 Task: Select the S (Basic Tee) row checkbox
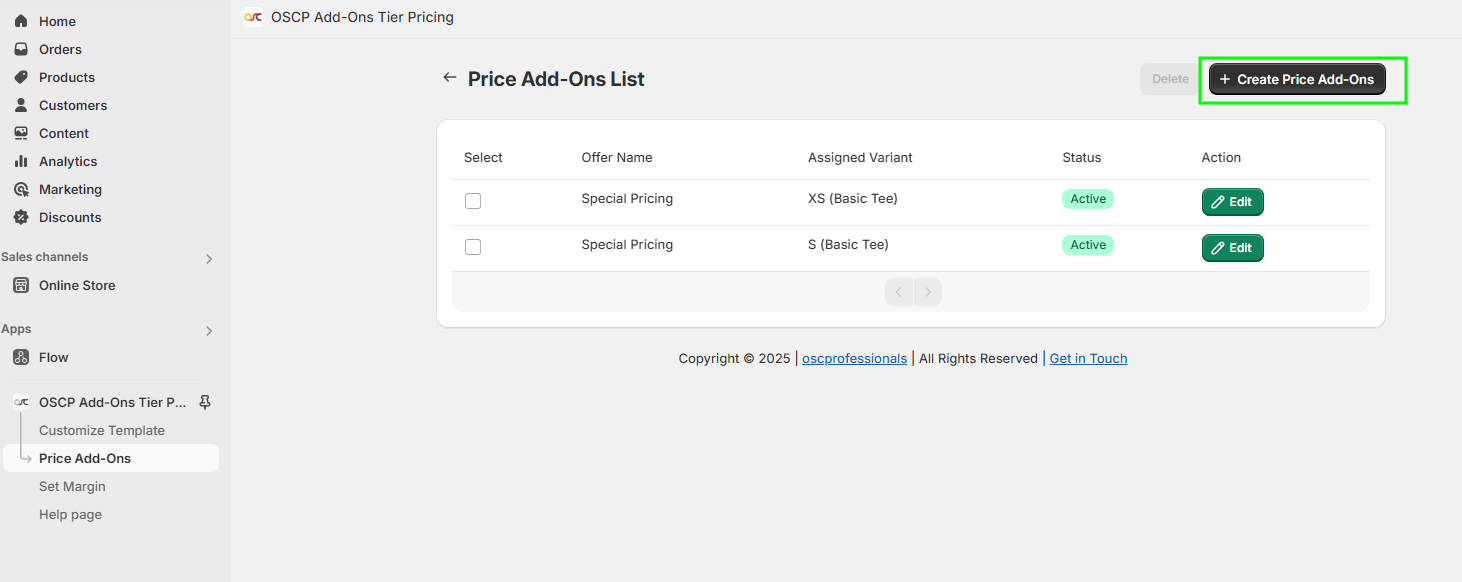tap(473, 247)
